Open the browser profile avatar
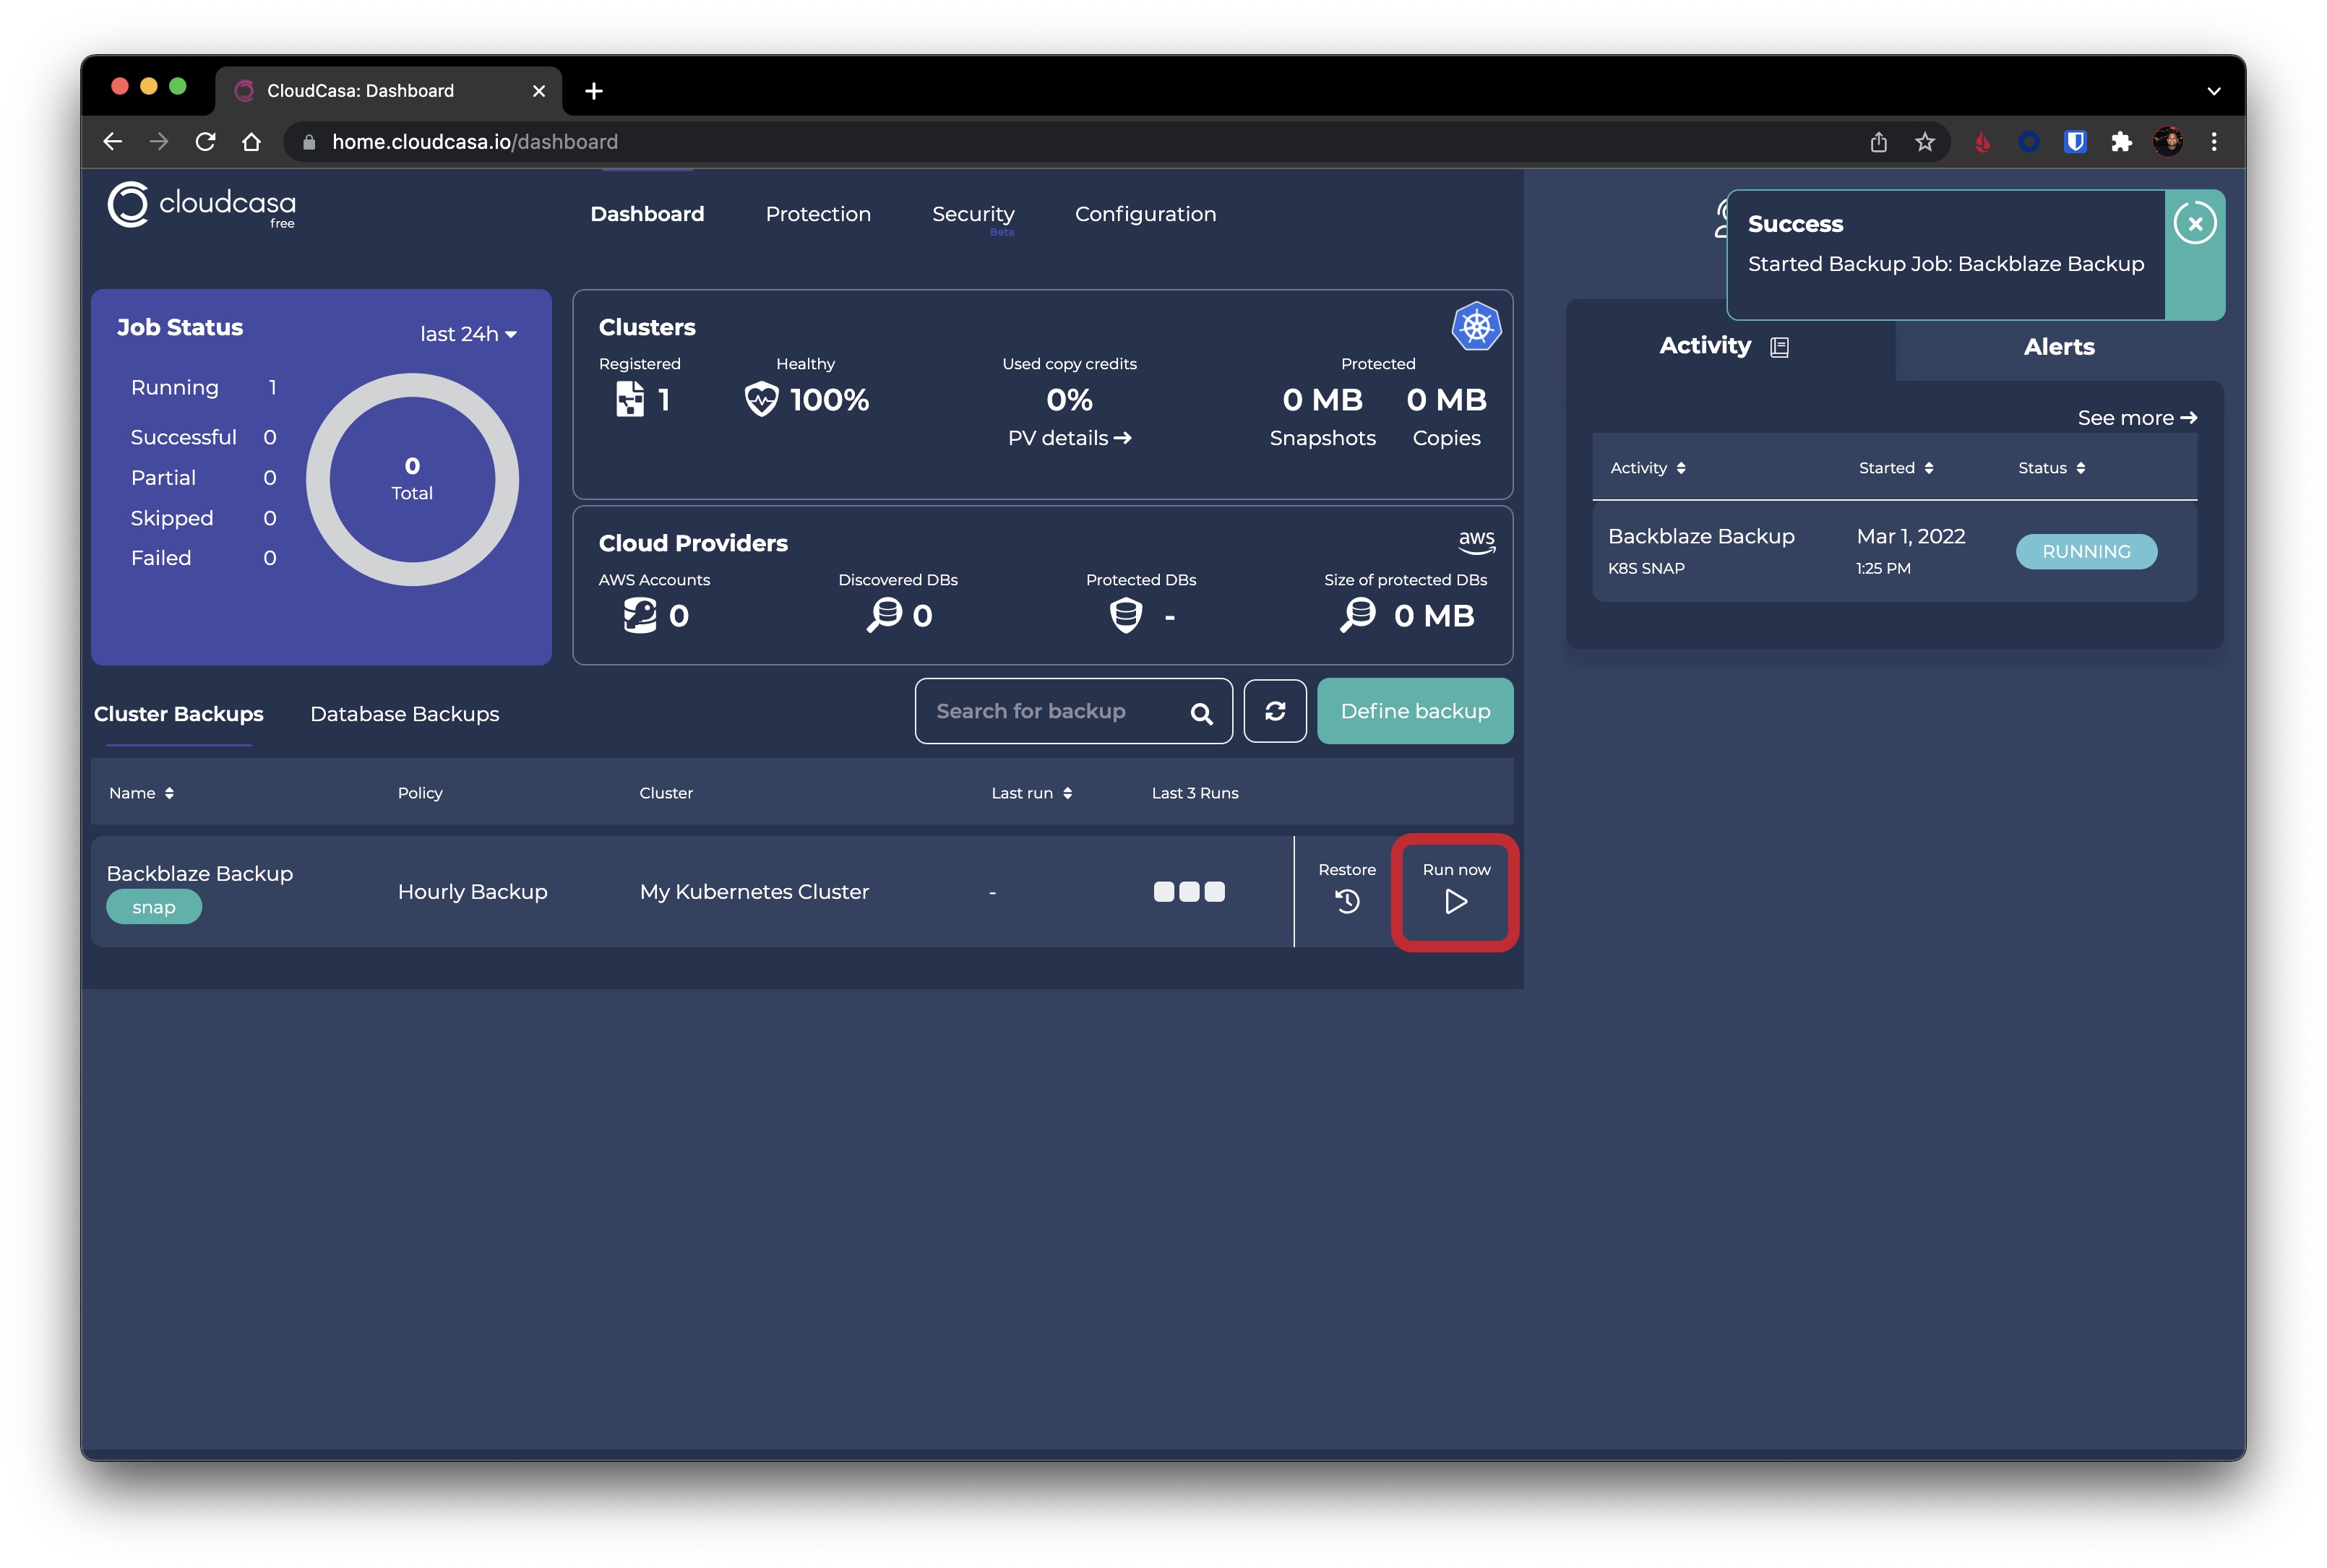 [x=2167, y=142]
